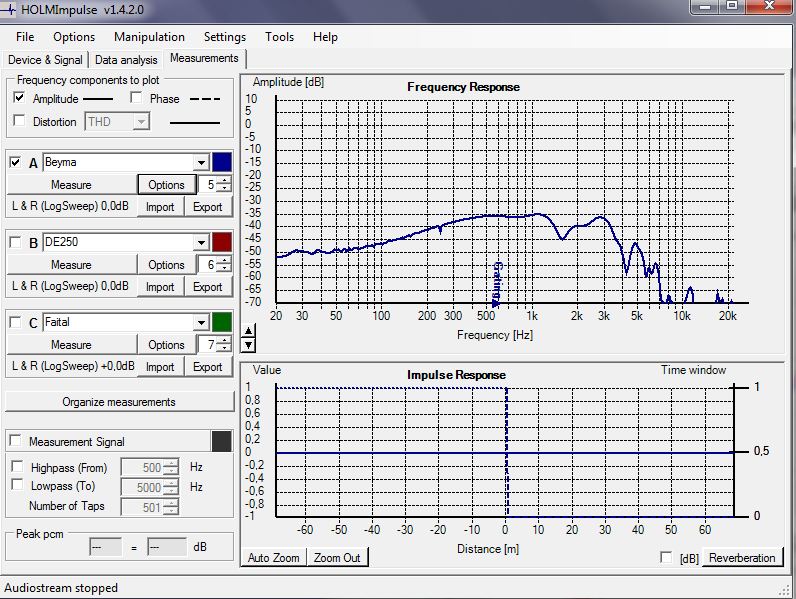Image resolution: width=796 pixels, height=599 pixels.
Task: Expand the Faital measurement name dropdown
Action: tap(202, 322)
